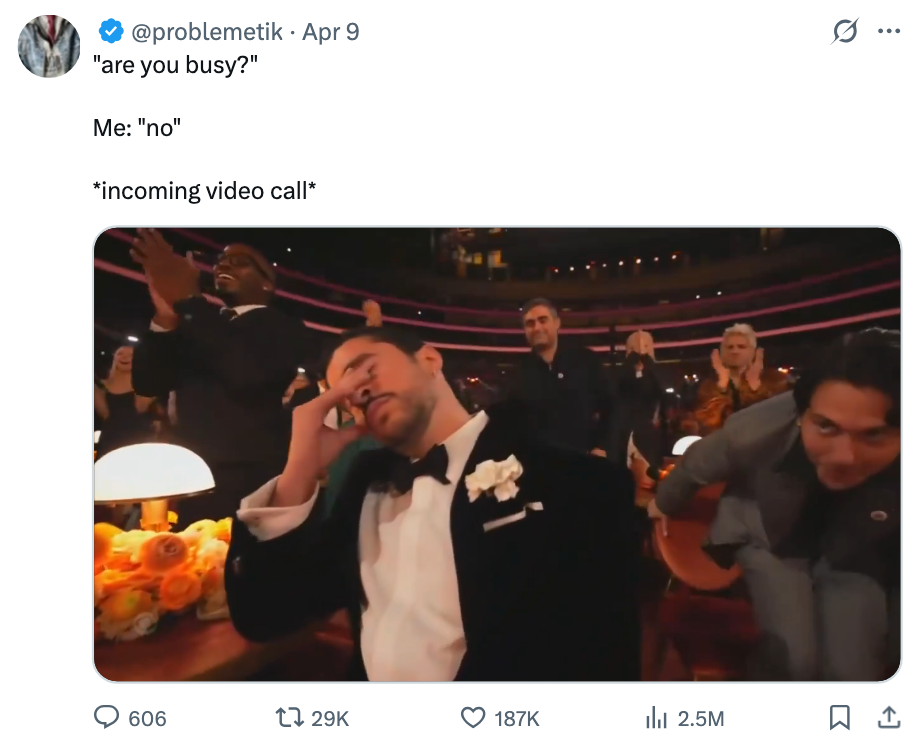Click the share upload arrow icon
The width and height of the screenshot is (917, 745).
point(887,717)
